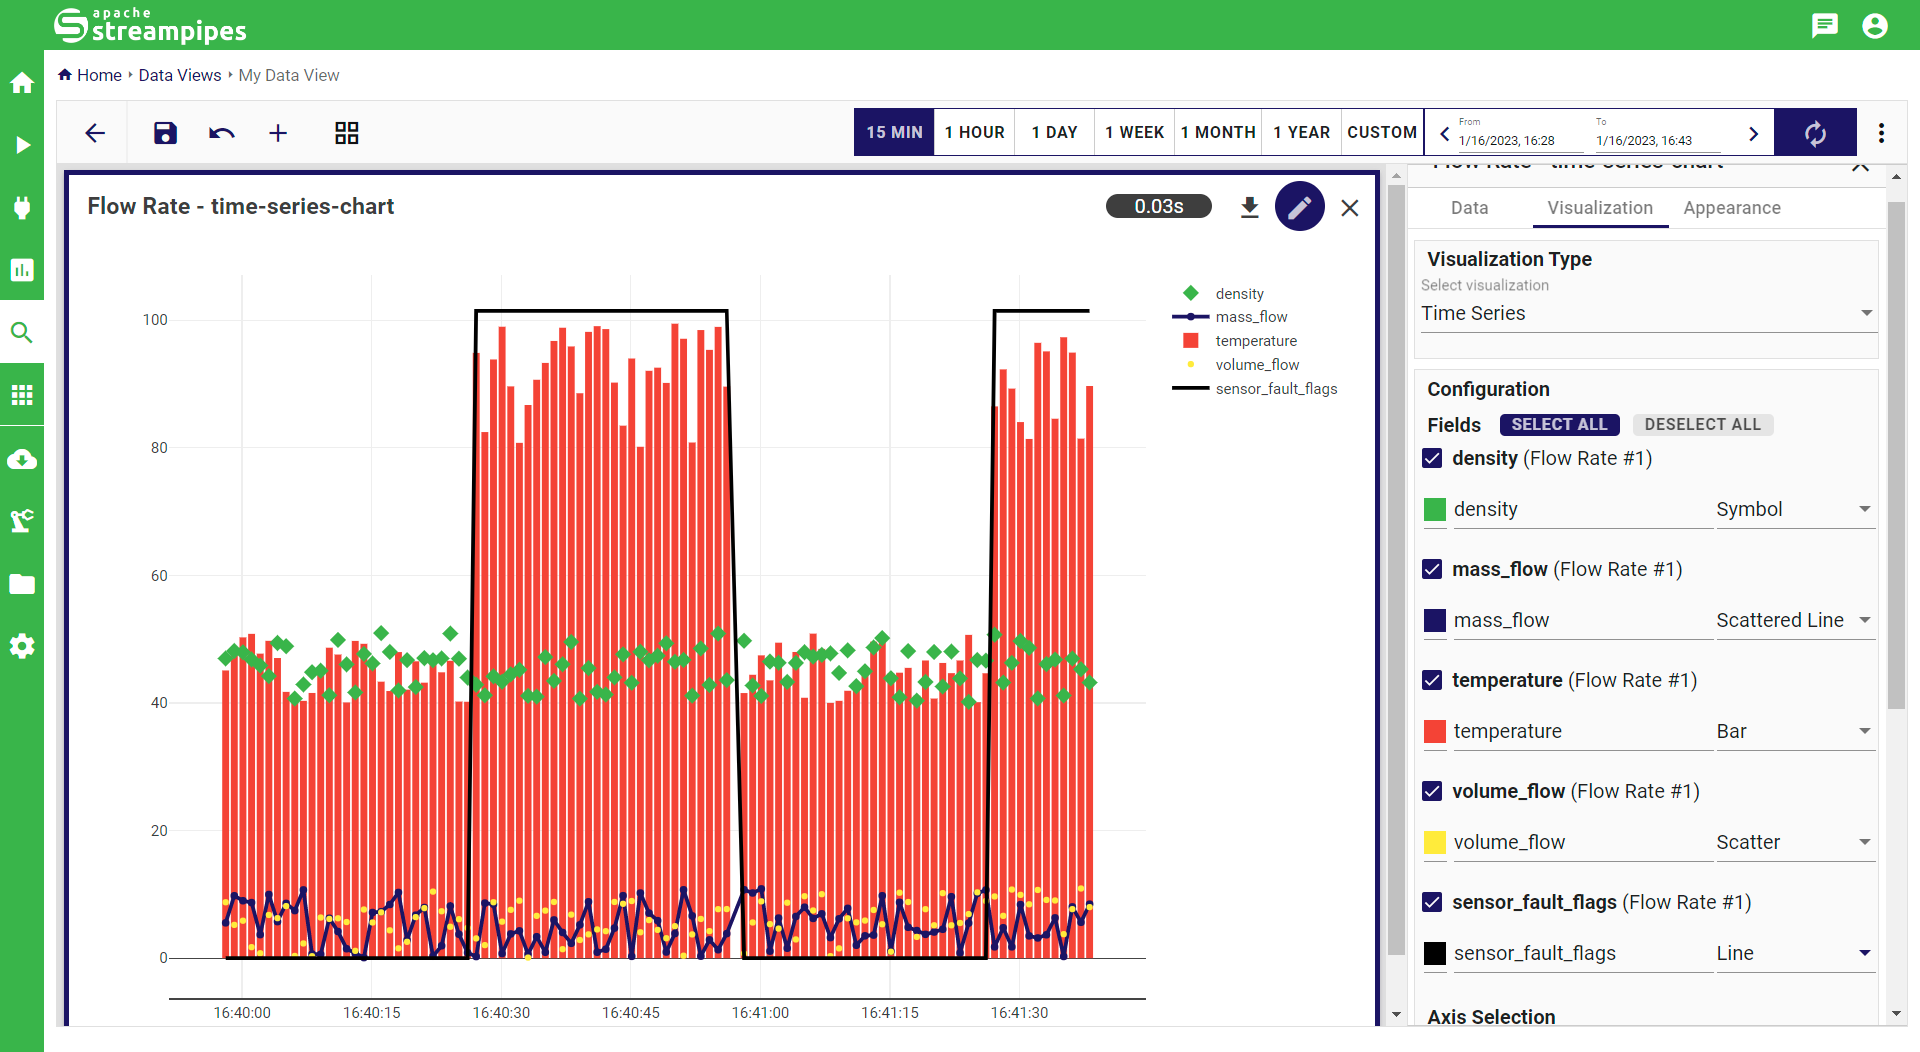Switch to the Data tab
This screenshot has width=1920, height=1052.
(1469, 208)
